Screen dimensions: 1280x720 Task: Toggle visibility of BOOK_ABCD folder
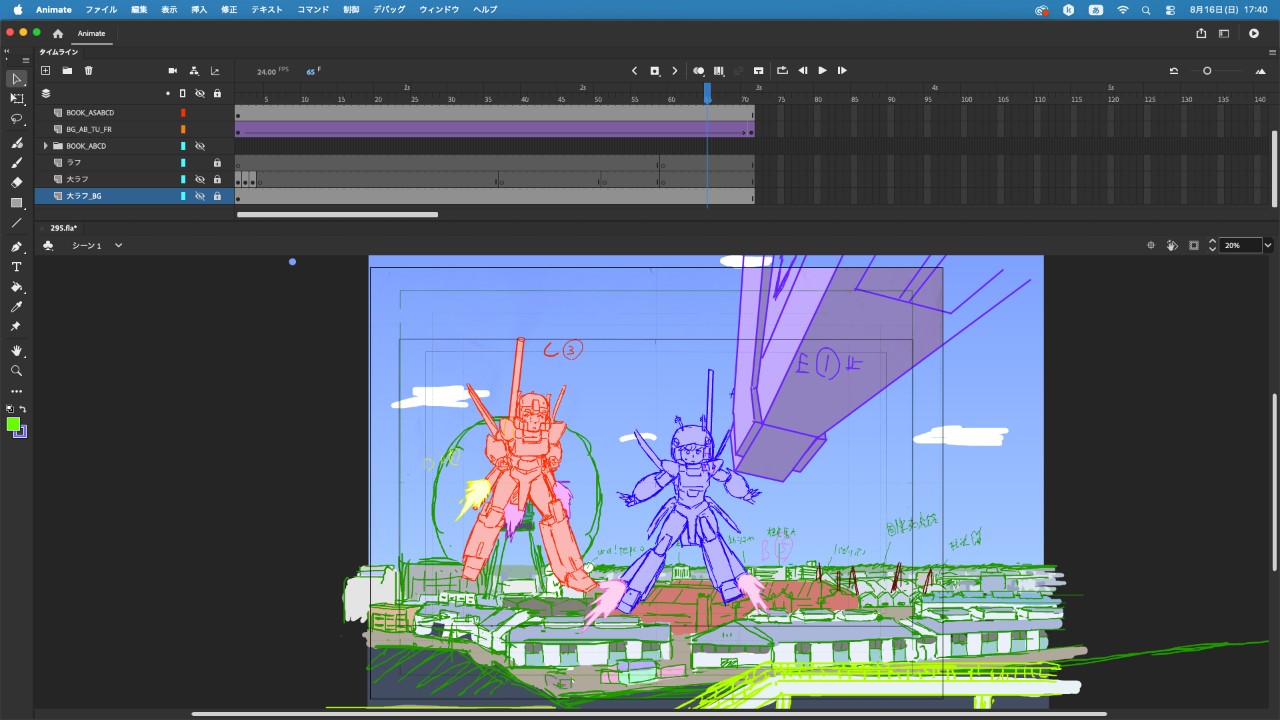[200, 146]
